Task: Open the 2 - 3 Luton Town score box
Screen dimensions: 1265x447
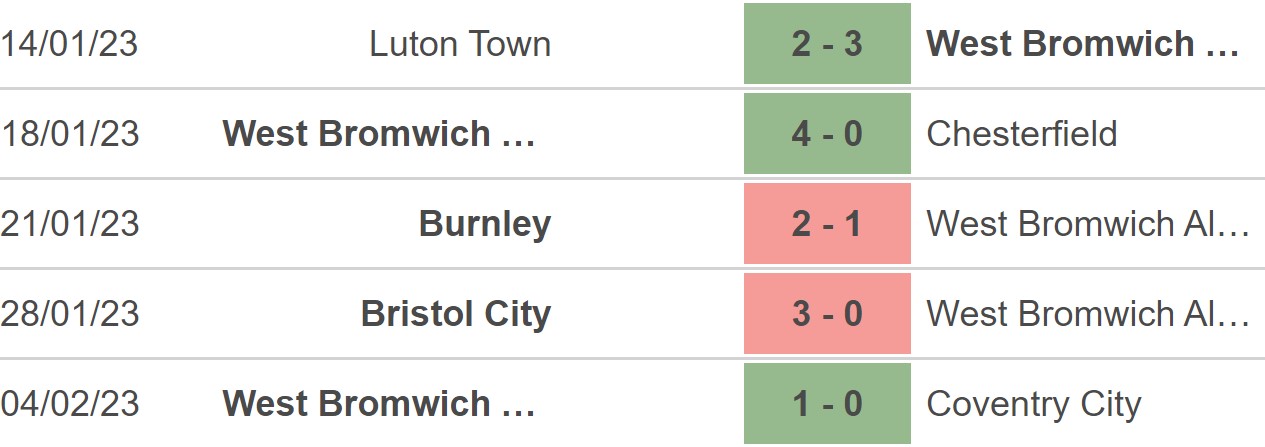Action: [827, 43]
